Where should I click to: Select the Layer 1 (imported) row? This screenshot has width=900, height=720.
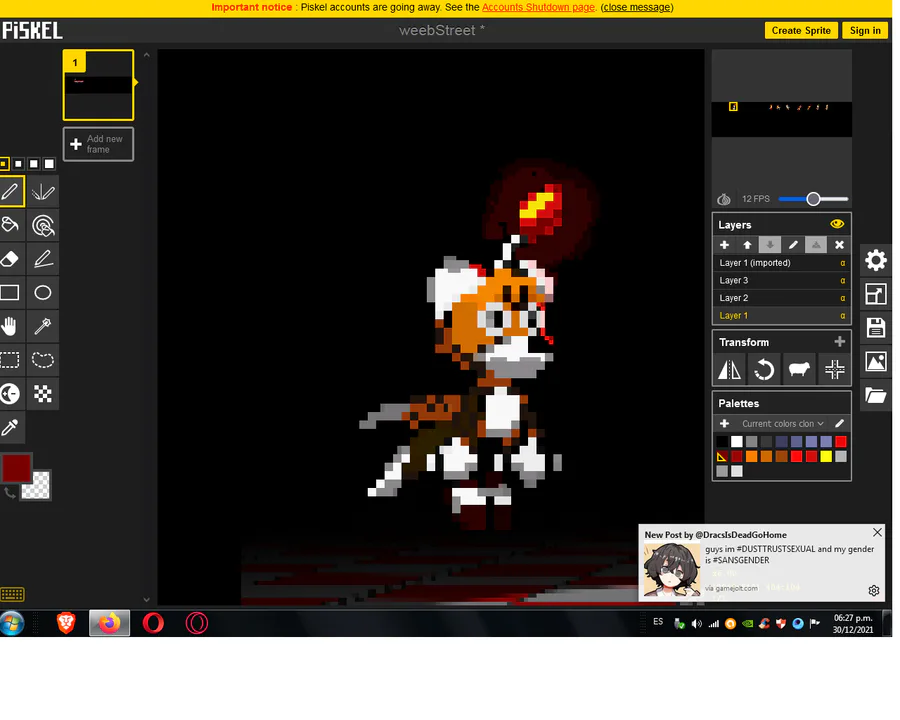781,263
